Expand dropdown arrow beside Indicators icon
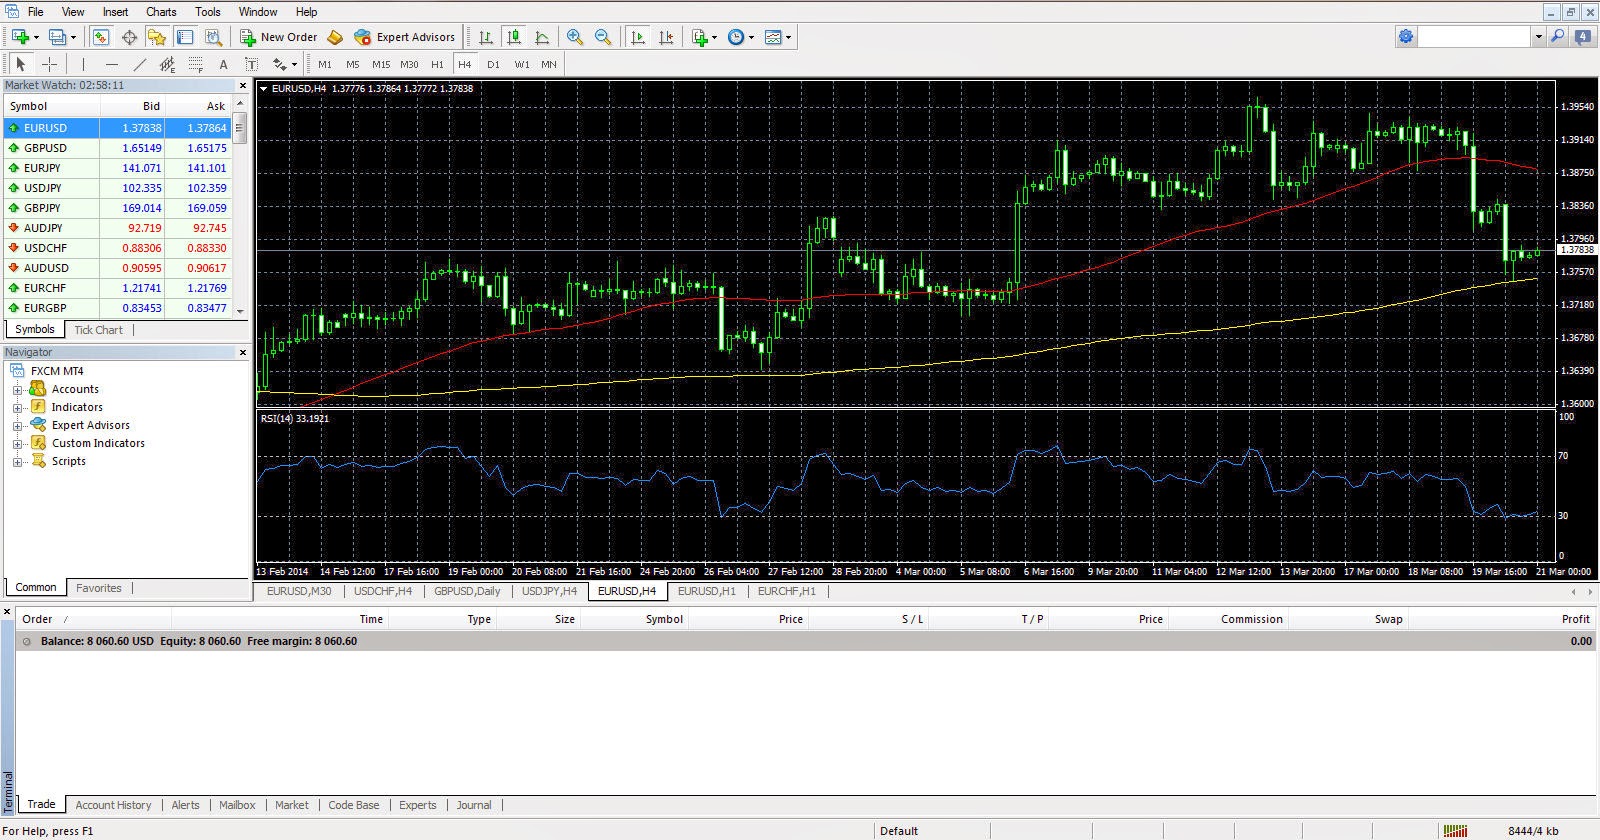 pyautogui.click(x=714, y=37)
